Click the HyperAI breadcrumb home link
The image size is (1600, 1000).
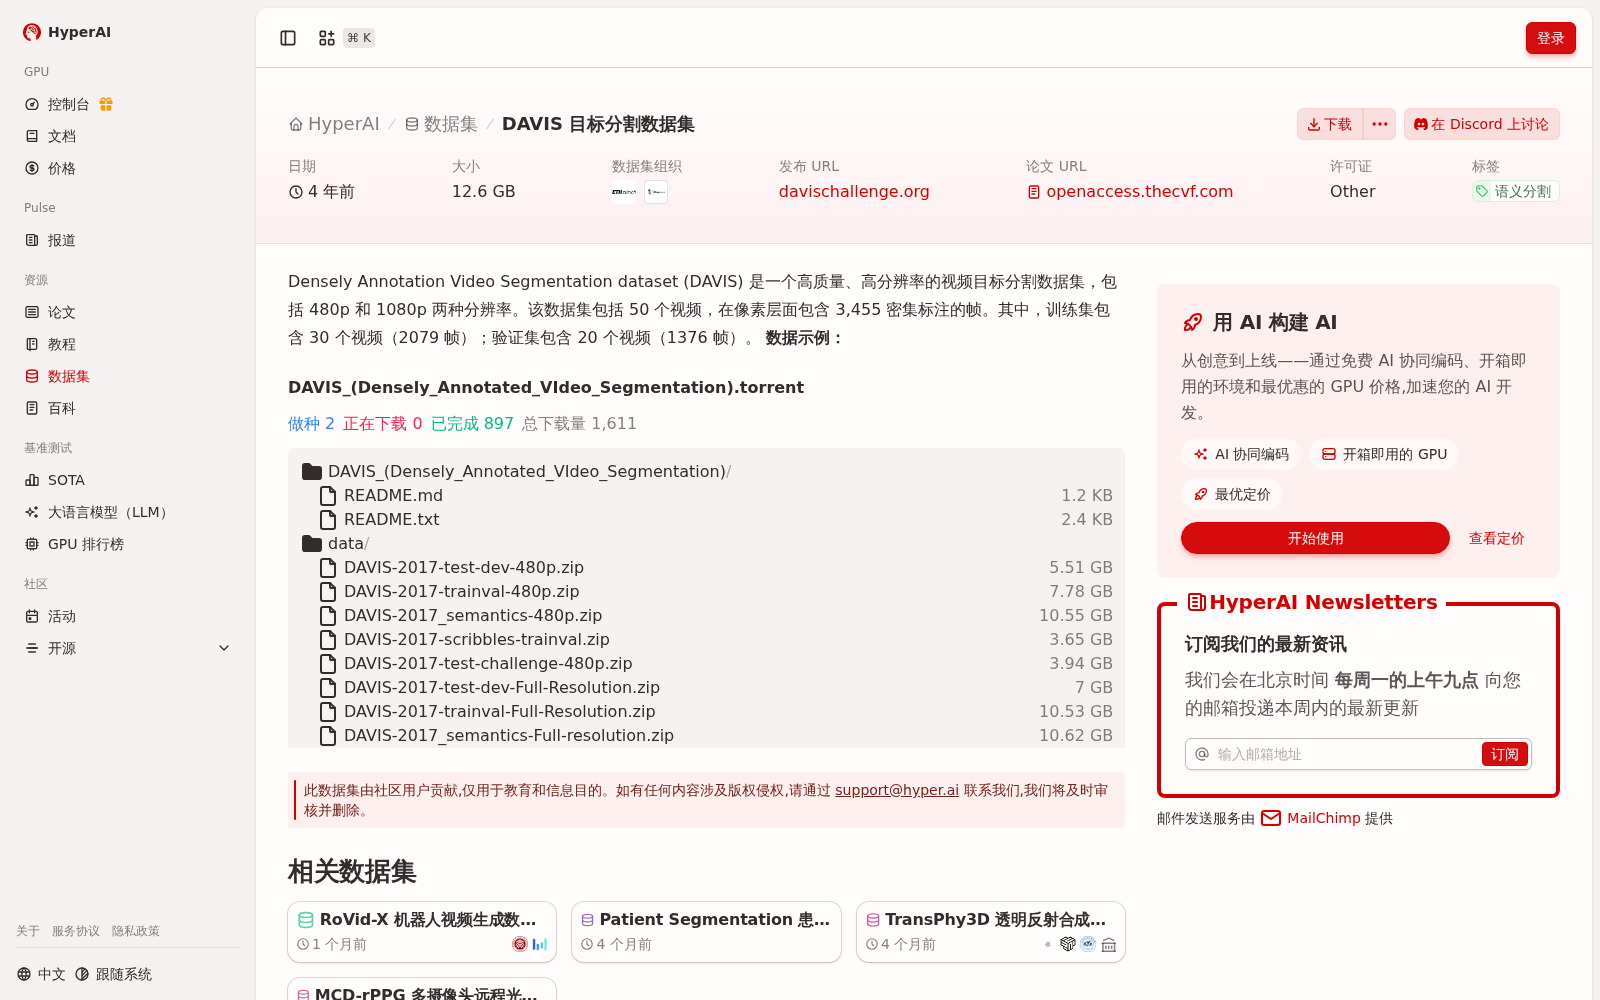tap(334, 124)
